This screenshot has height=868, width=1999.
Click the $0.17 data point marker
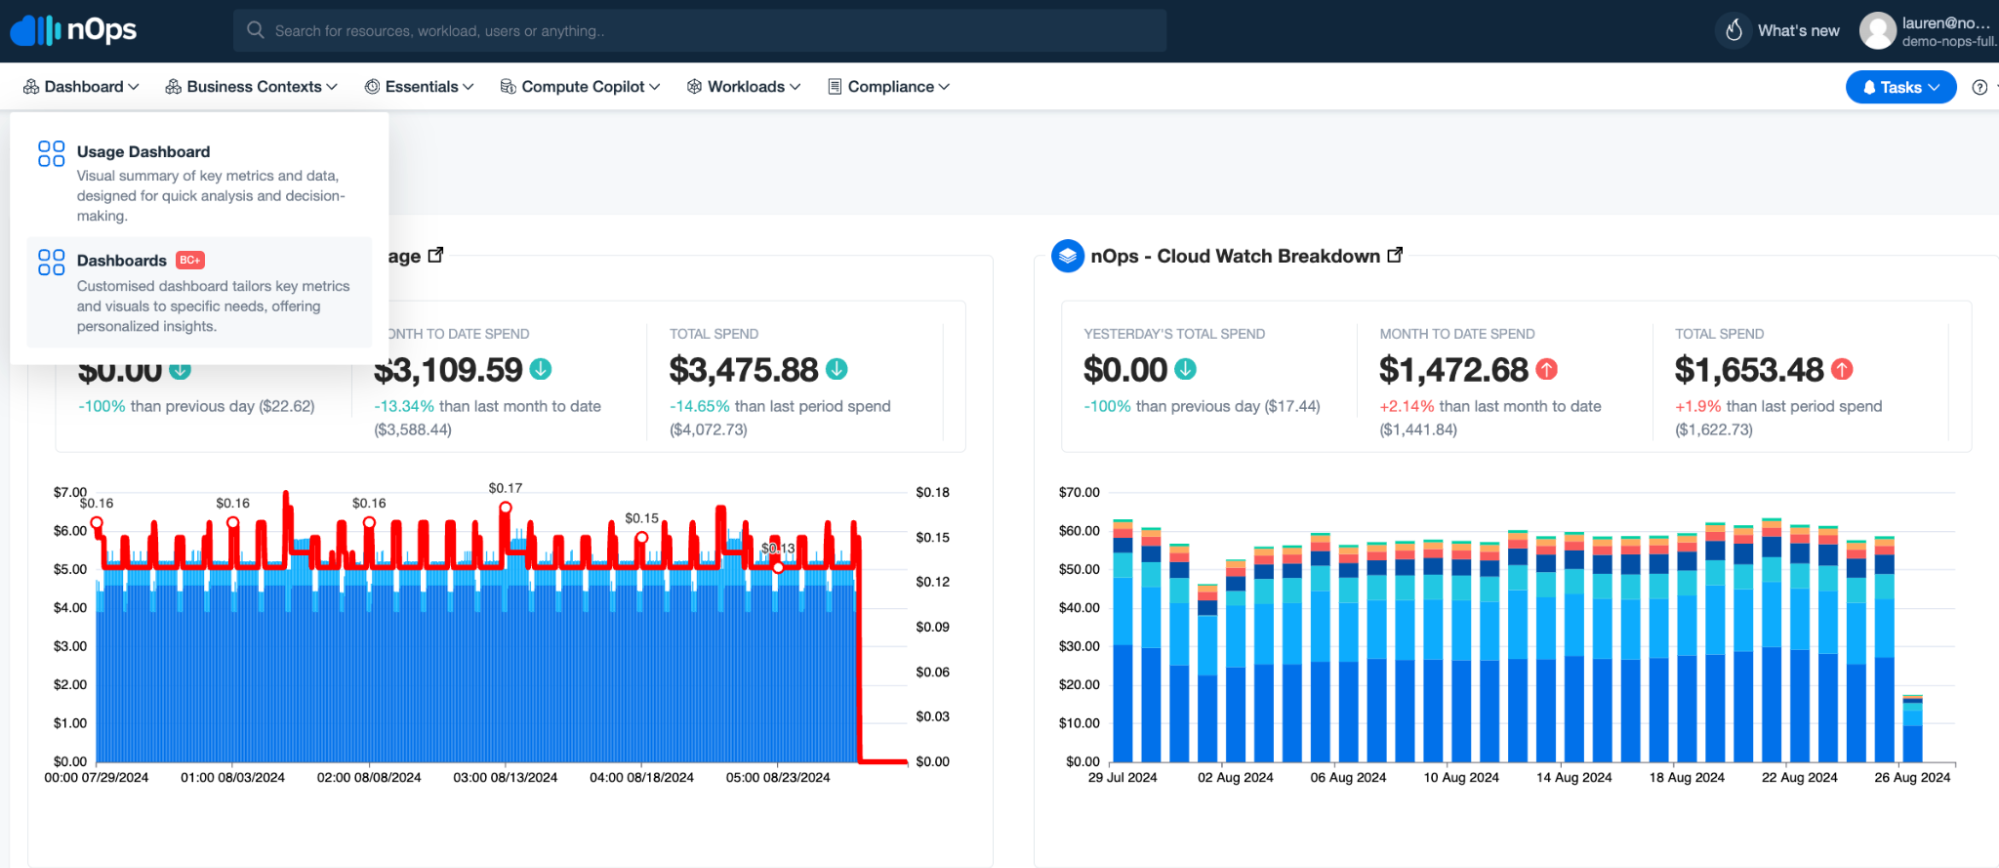point(506,508)
